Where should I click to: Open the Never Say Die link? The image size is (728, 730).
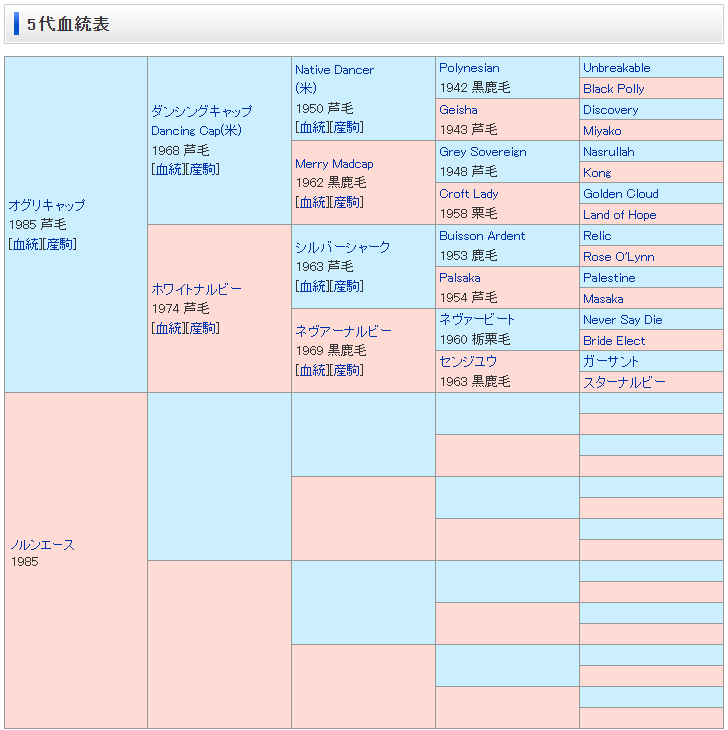tap(622, 320)
